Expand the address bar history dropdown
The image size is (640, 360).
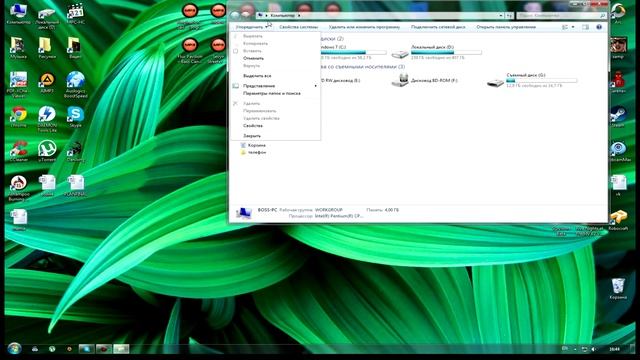click(501, 16)
